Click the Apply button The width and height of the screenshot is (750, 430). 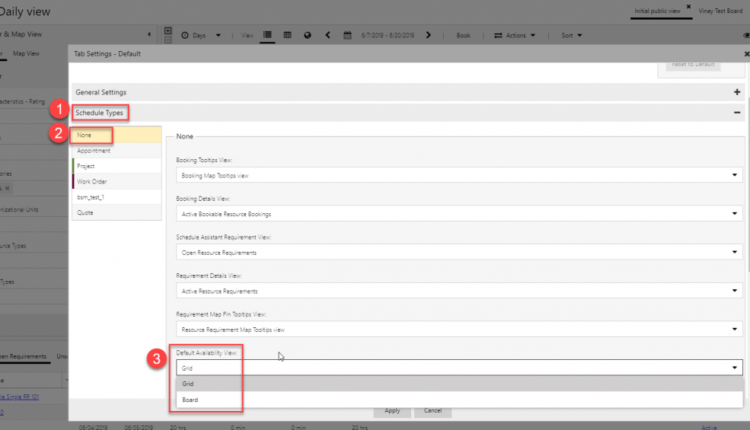pos(392,411)
